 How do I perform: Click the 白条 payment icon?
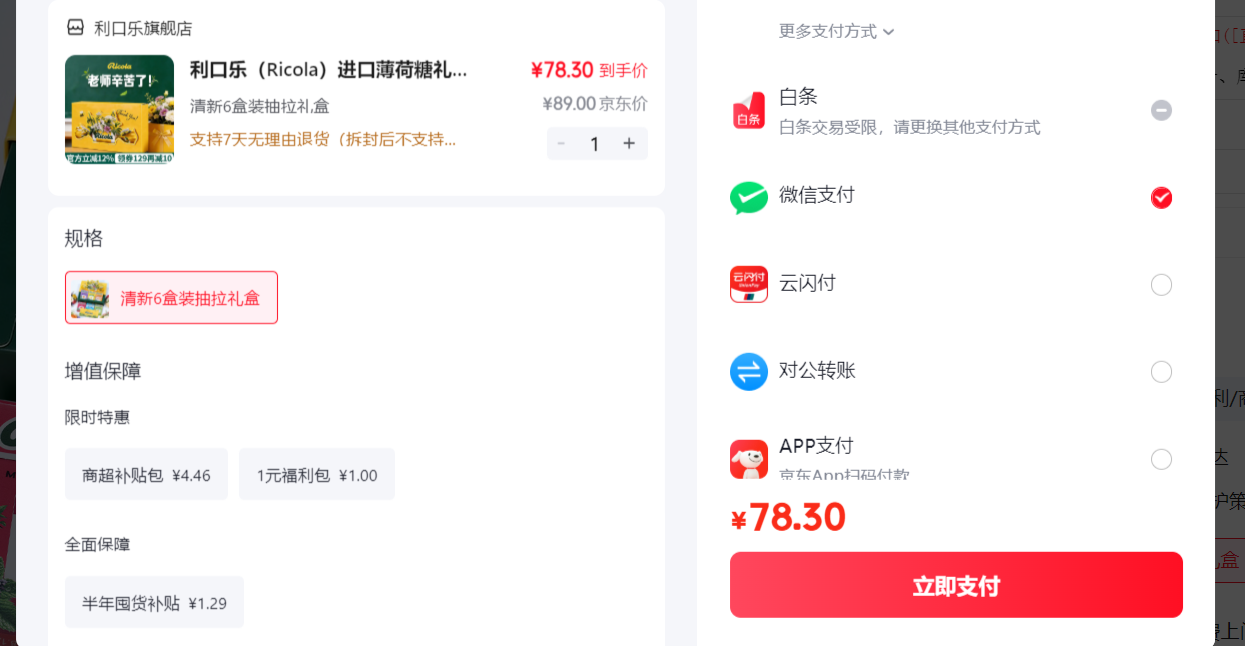tap(749, 111)
